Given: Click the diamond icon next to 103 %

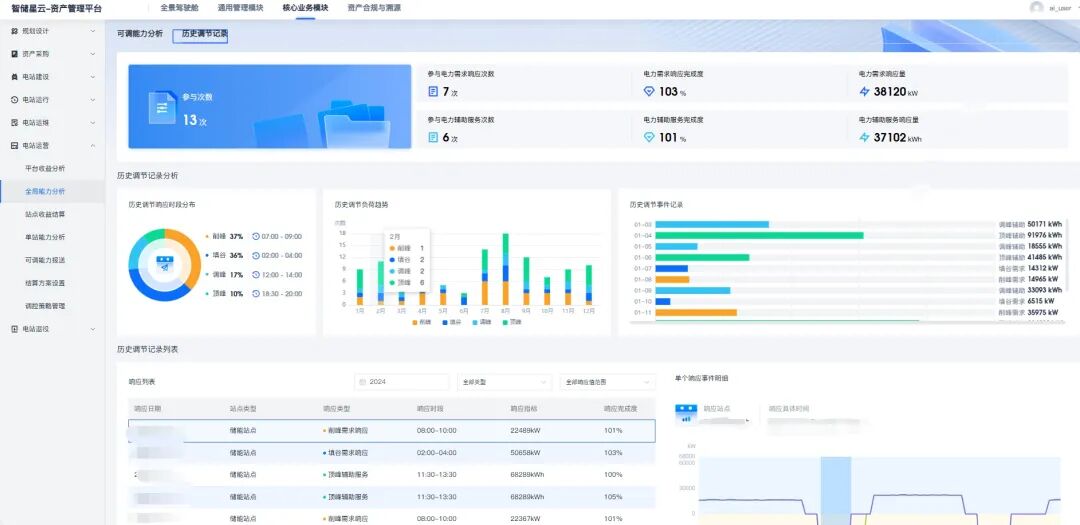Looking at the screenshot, I should click(x=649, y=91).
